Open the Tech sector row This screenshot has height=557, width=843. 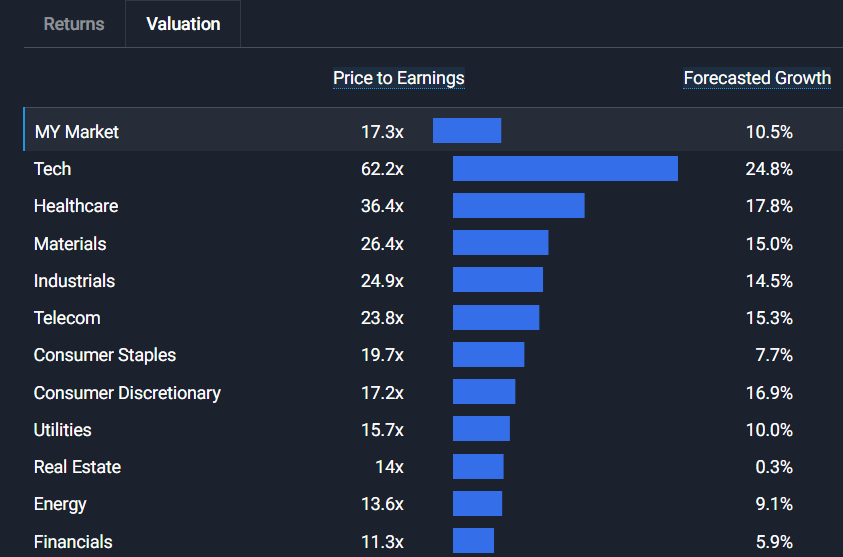pyautogui.click(x=53, y=169)
